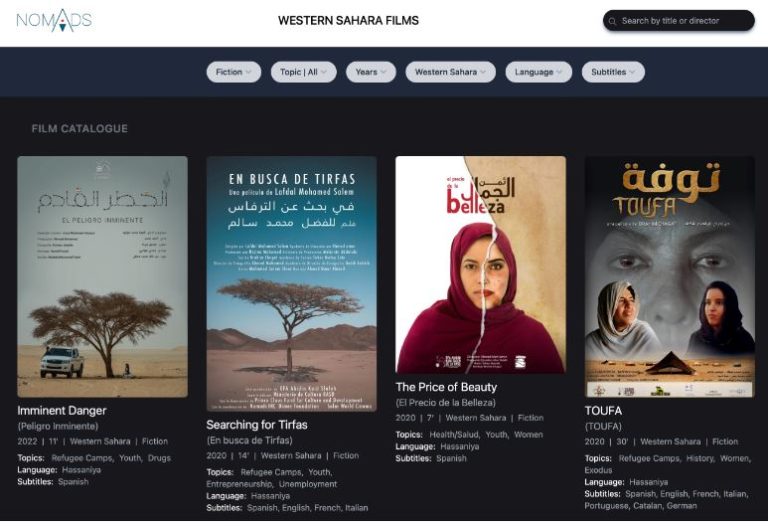The width and height of the screenshot is (768, 526).
Task: Expand the Topic | All dropdown
Action: point(303,72)
